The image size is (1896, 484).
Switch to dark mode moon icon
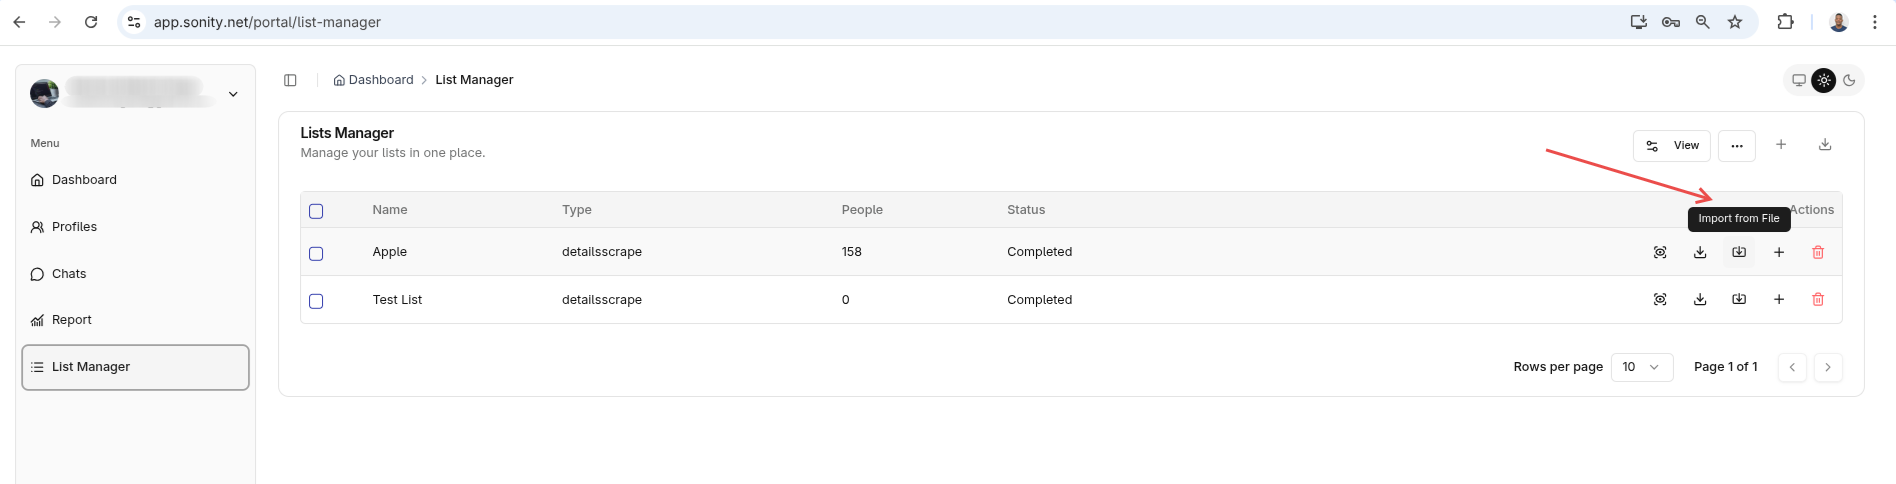click(x=1849, y=80)
